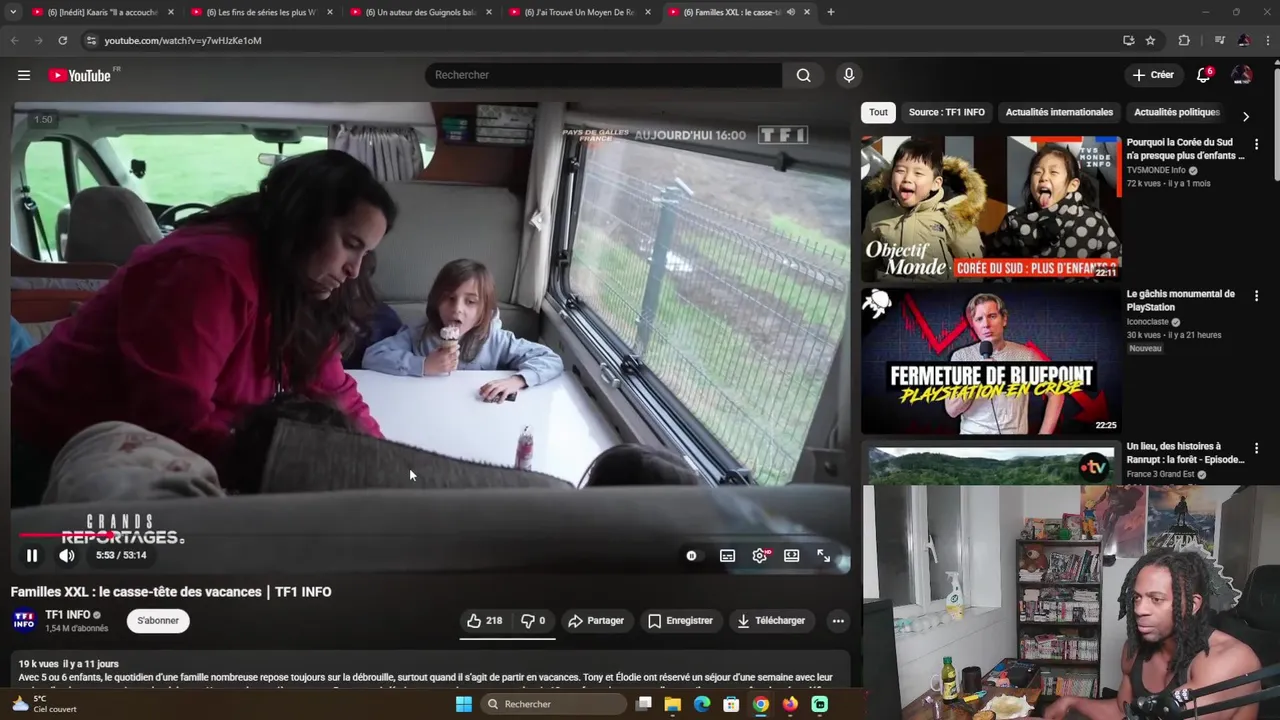Click the Pourquoi la Corée du Sud title

pos(1186,149)
